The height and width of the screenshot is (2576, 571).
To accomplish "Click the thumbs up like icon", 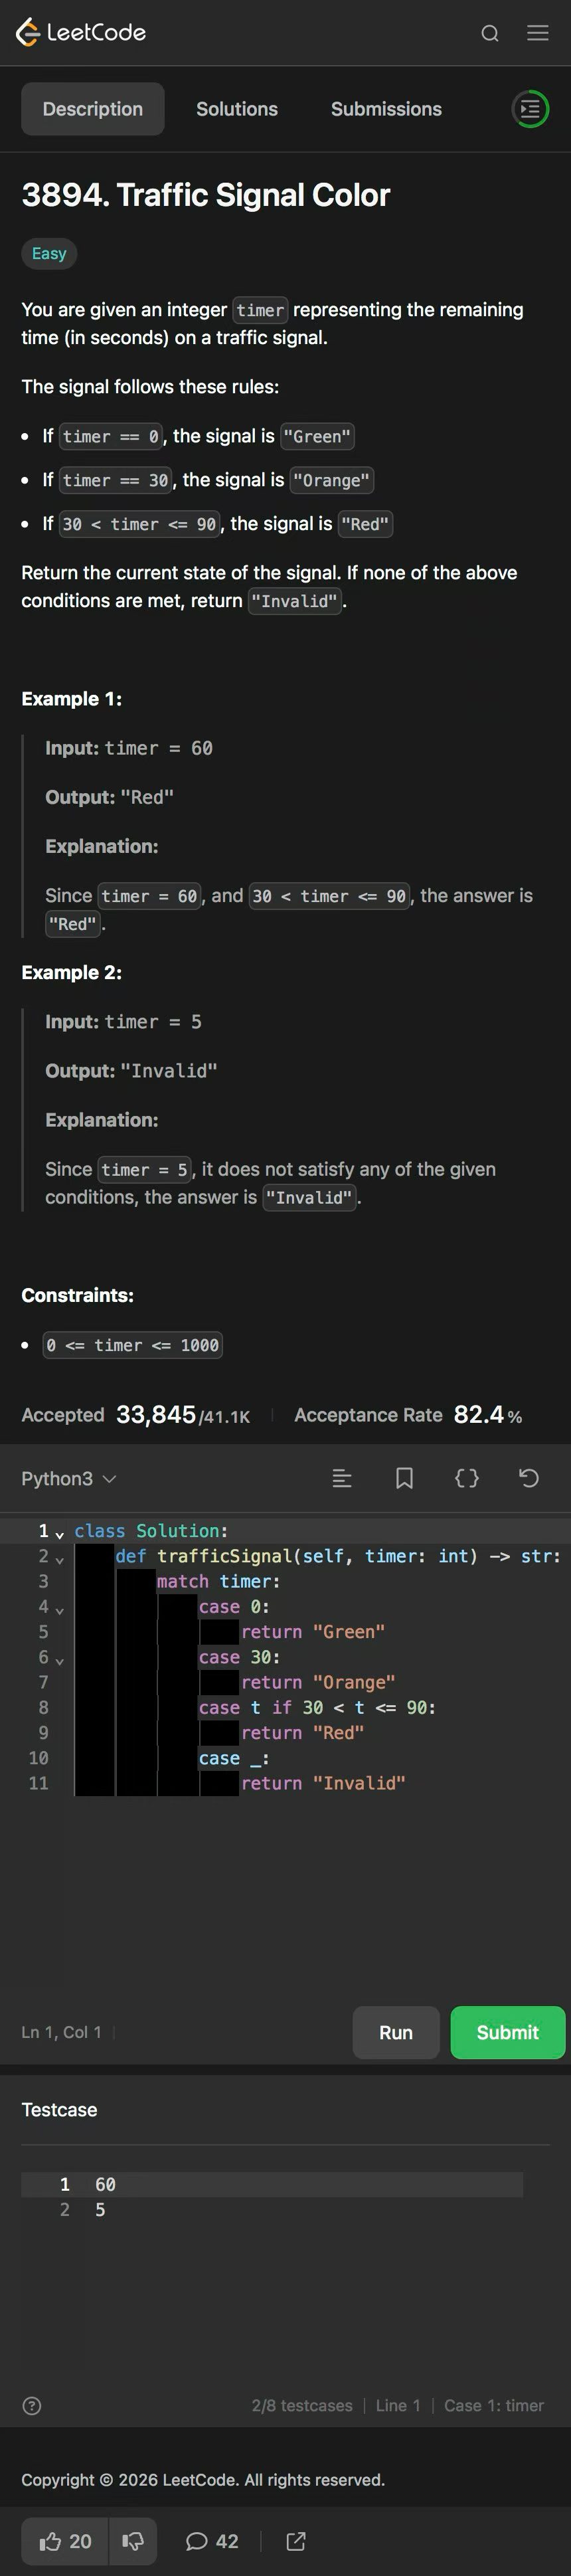I will [50, 2541].
